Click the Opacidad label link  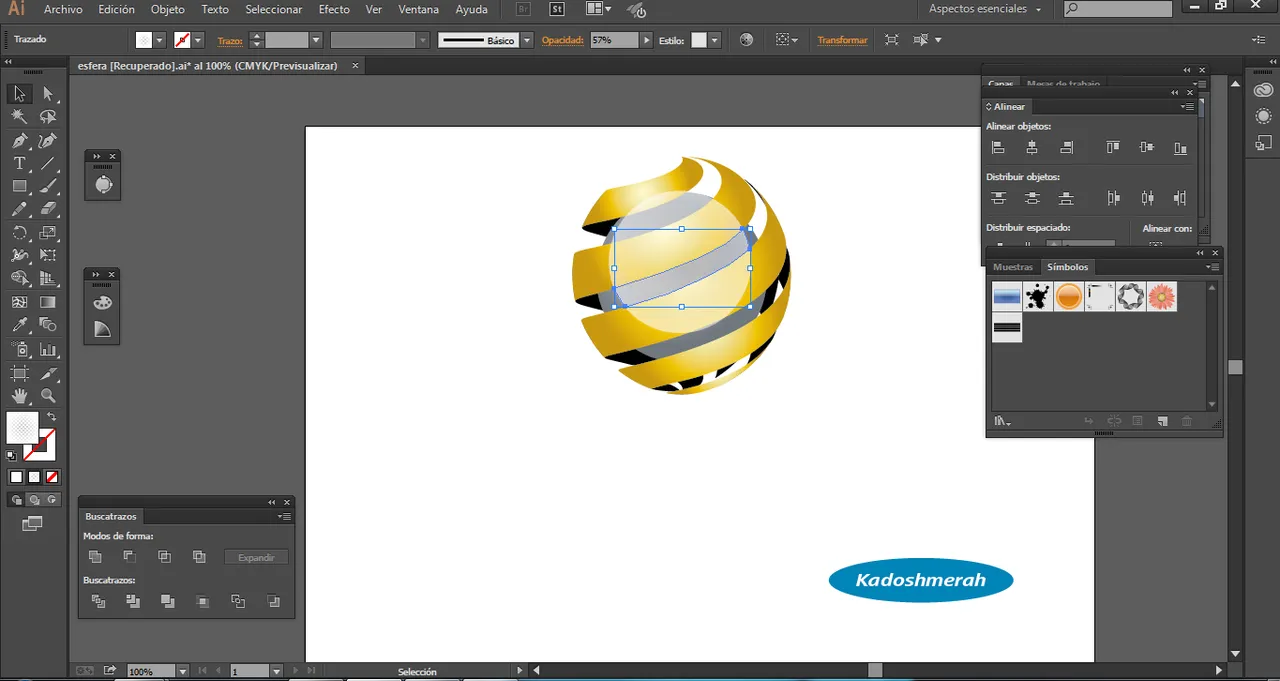[563, 40]
